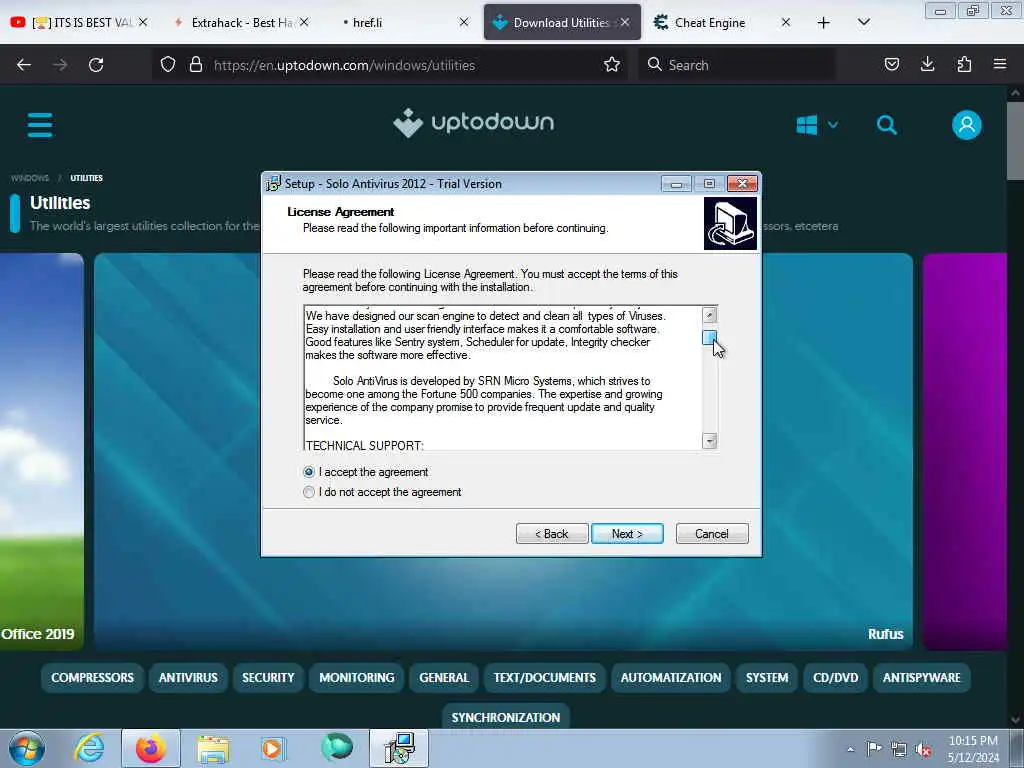Click the license scrollbar down arrow
The image size is (1024, 768).
point(709,441)
